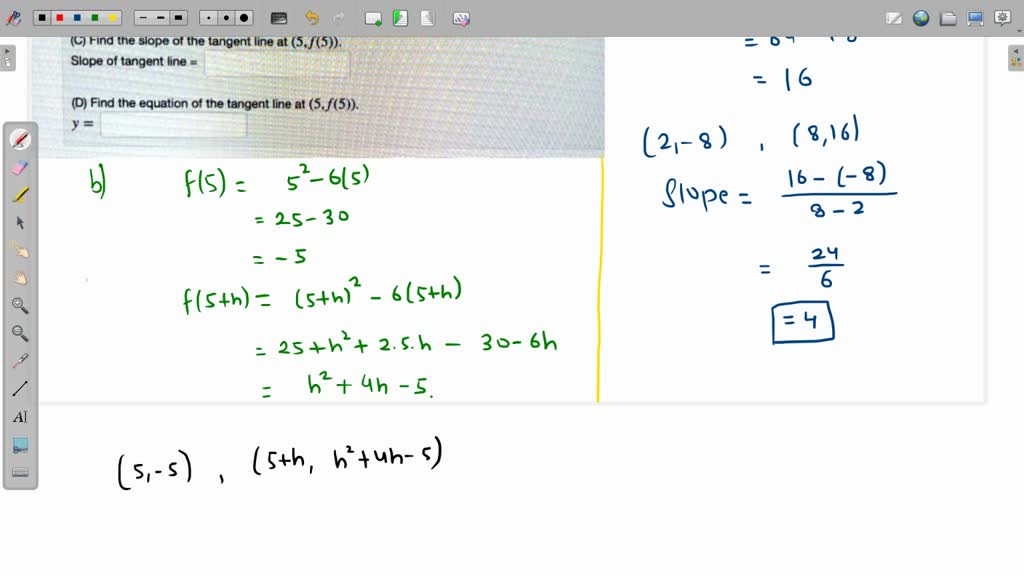Screen dimensions: 1024x576
Task: Click the Redo arrow in the toolbar
Action: 339,17
